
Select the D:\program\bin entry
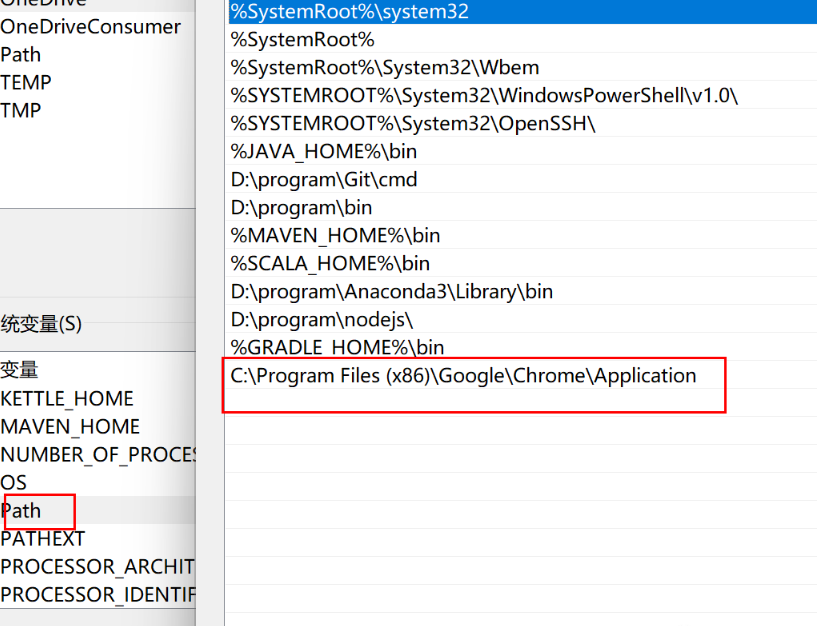pos(523,207)
